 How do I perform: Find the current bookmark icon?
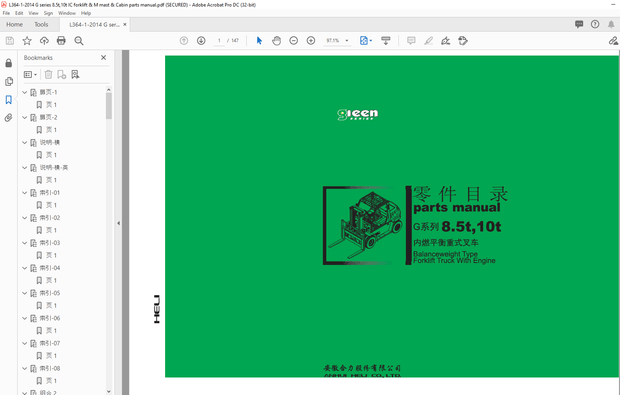point(75,74)
